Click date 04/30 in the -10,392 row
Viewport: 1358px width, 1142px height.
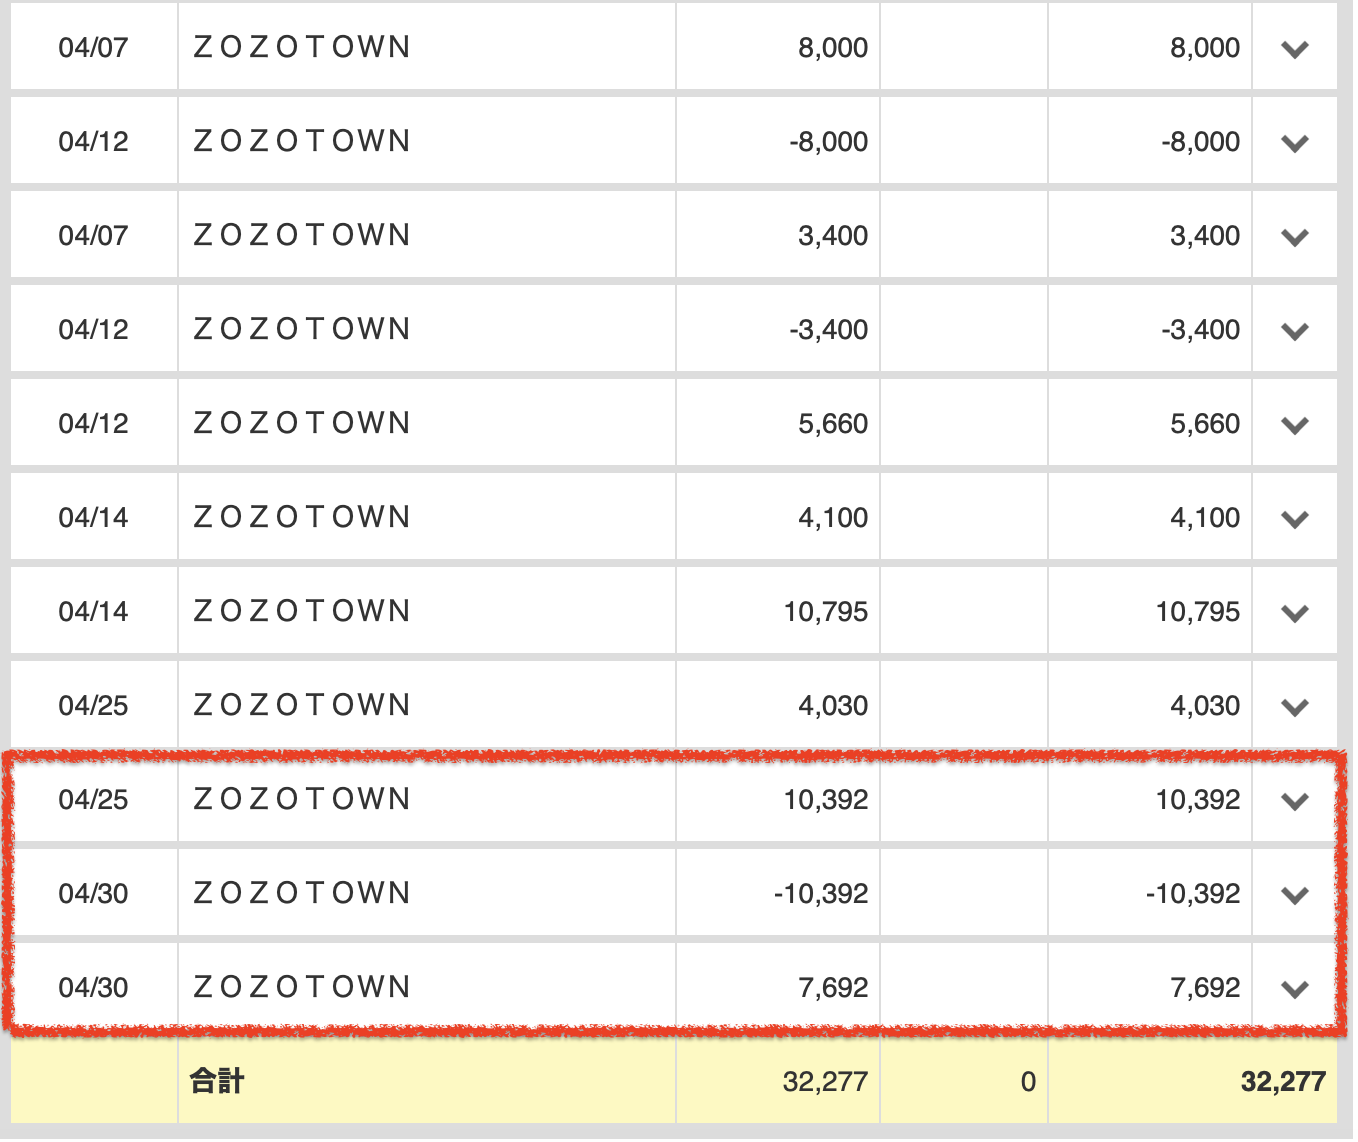(93, 894)
